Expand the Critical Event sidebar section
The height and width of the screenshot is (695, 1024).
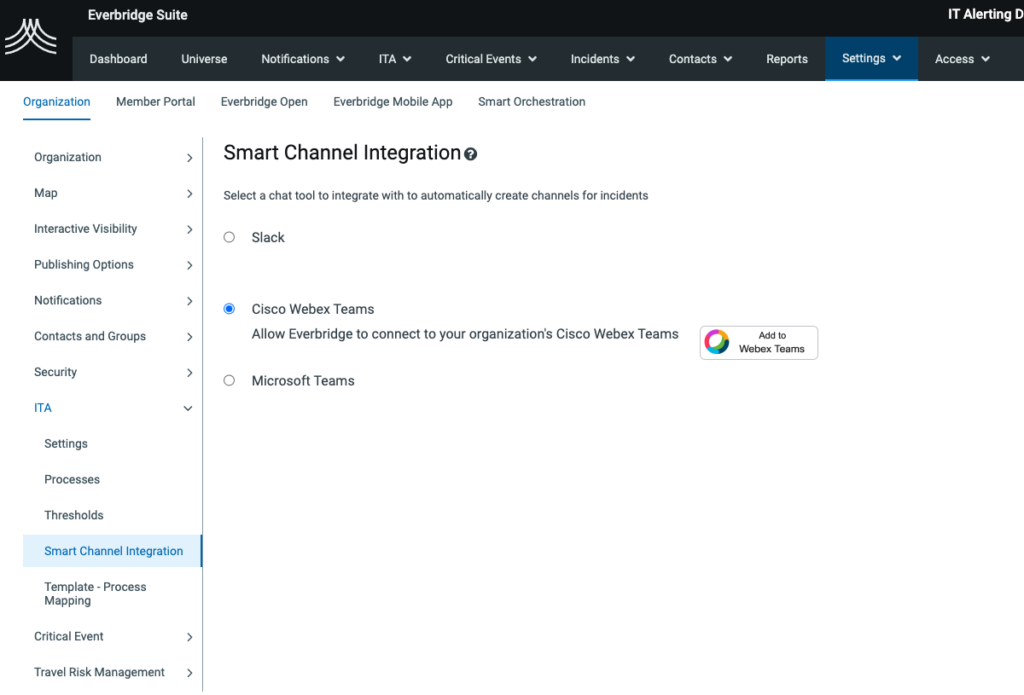click(113, 636)
